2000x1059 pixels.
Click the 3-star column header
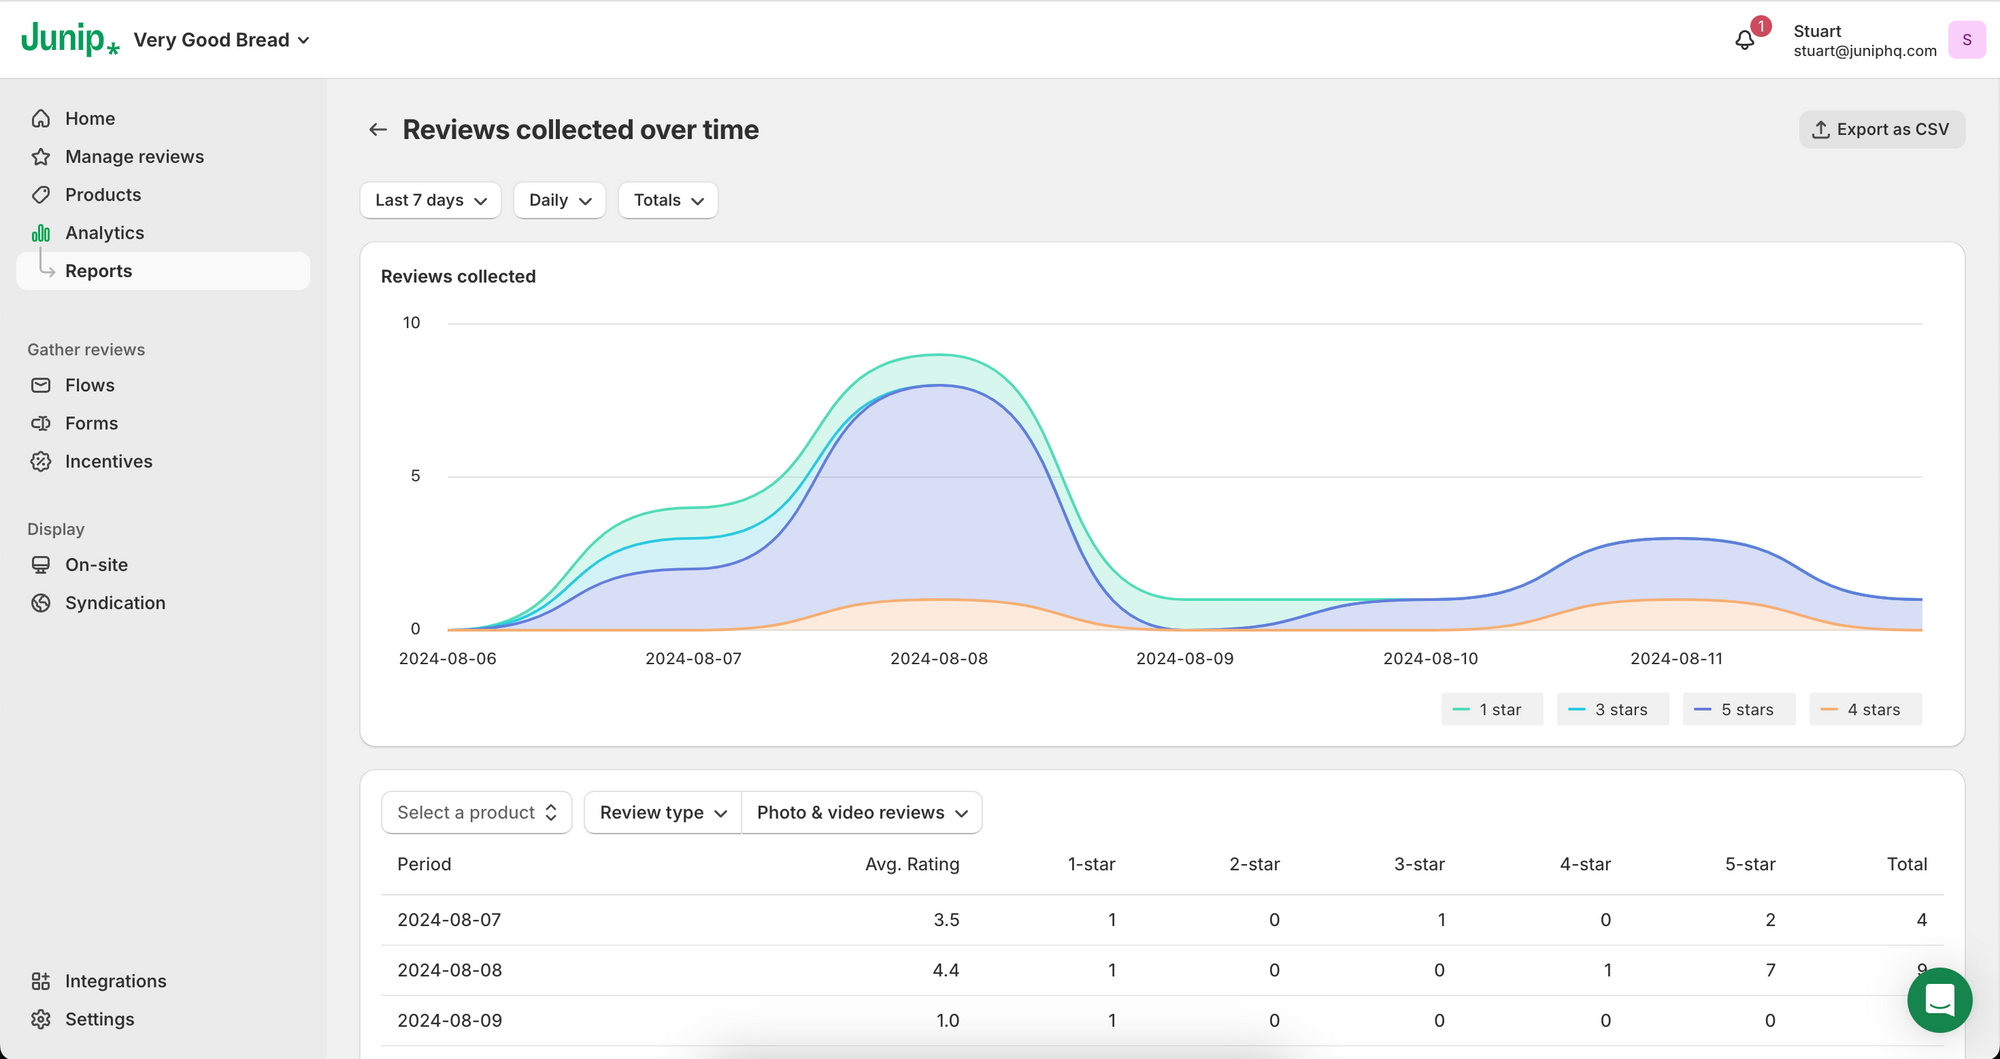1419,864
